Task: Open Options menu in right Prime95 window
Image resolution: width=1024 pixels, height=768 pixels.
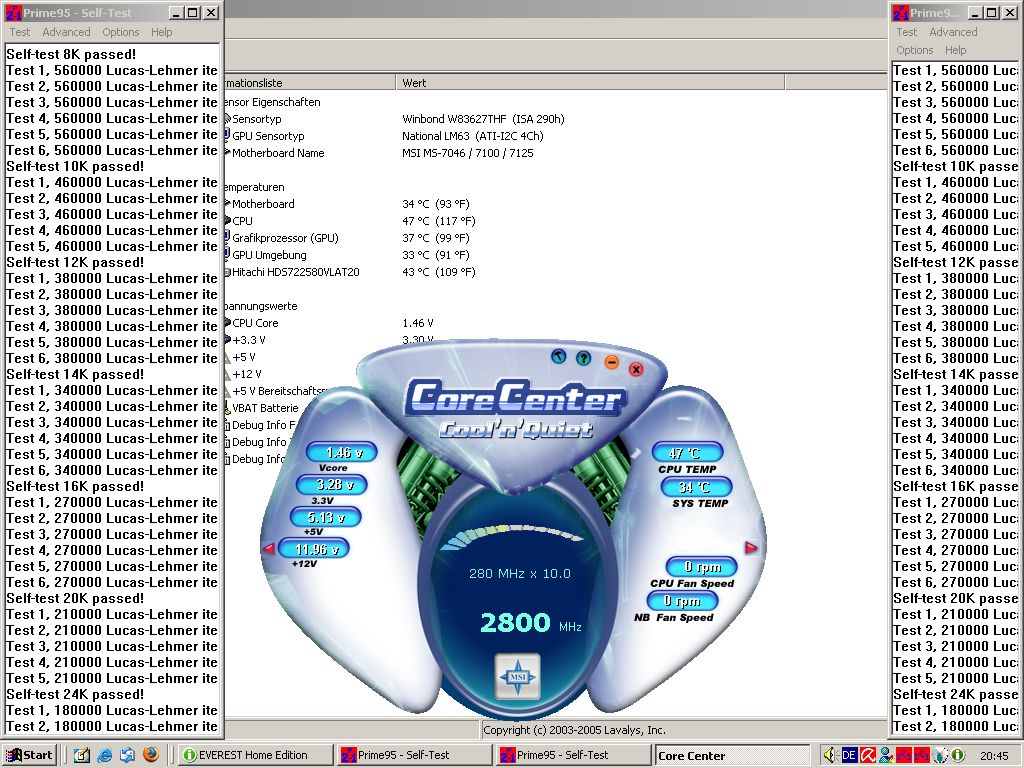Action: (914, 50)
